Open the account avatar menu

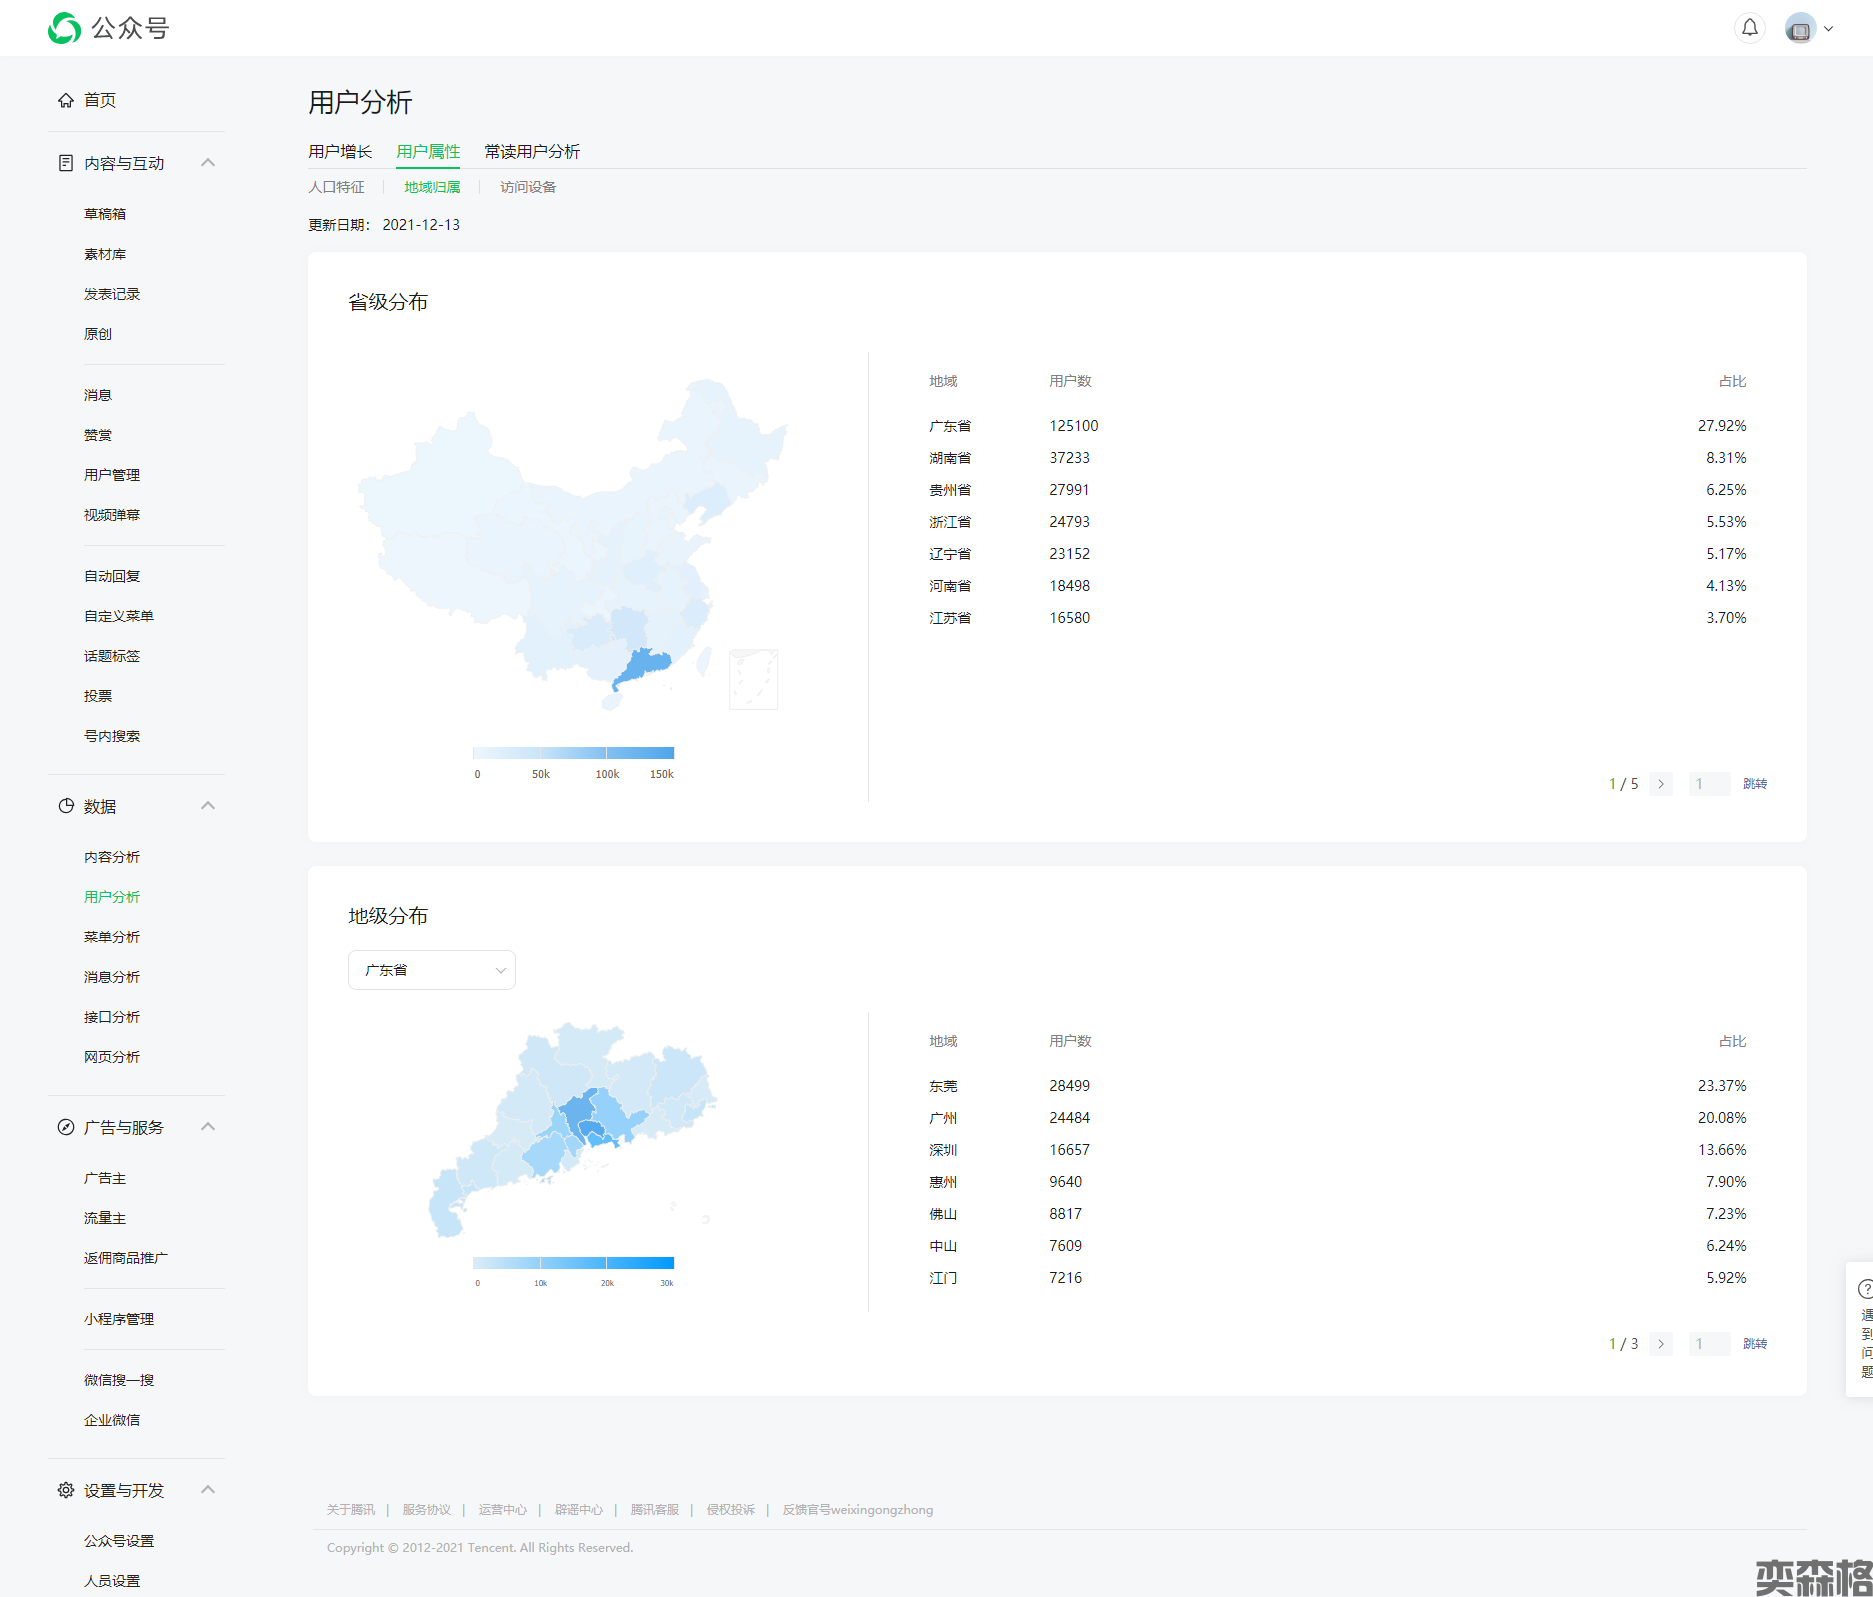[1806, 29]
